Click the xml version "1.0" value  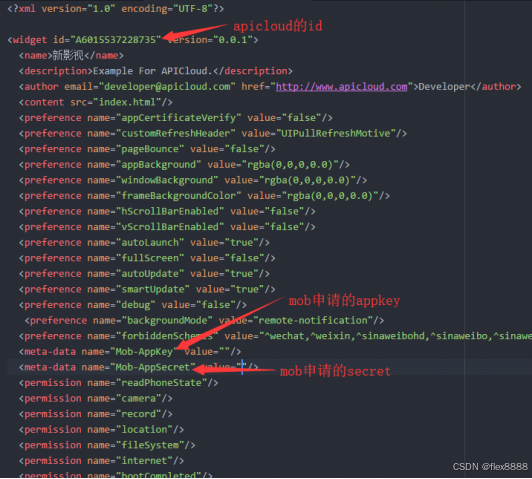tap(101, 9)
